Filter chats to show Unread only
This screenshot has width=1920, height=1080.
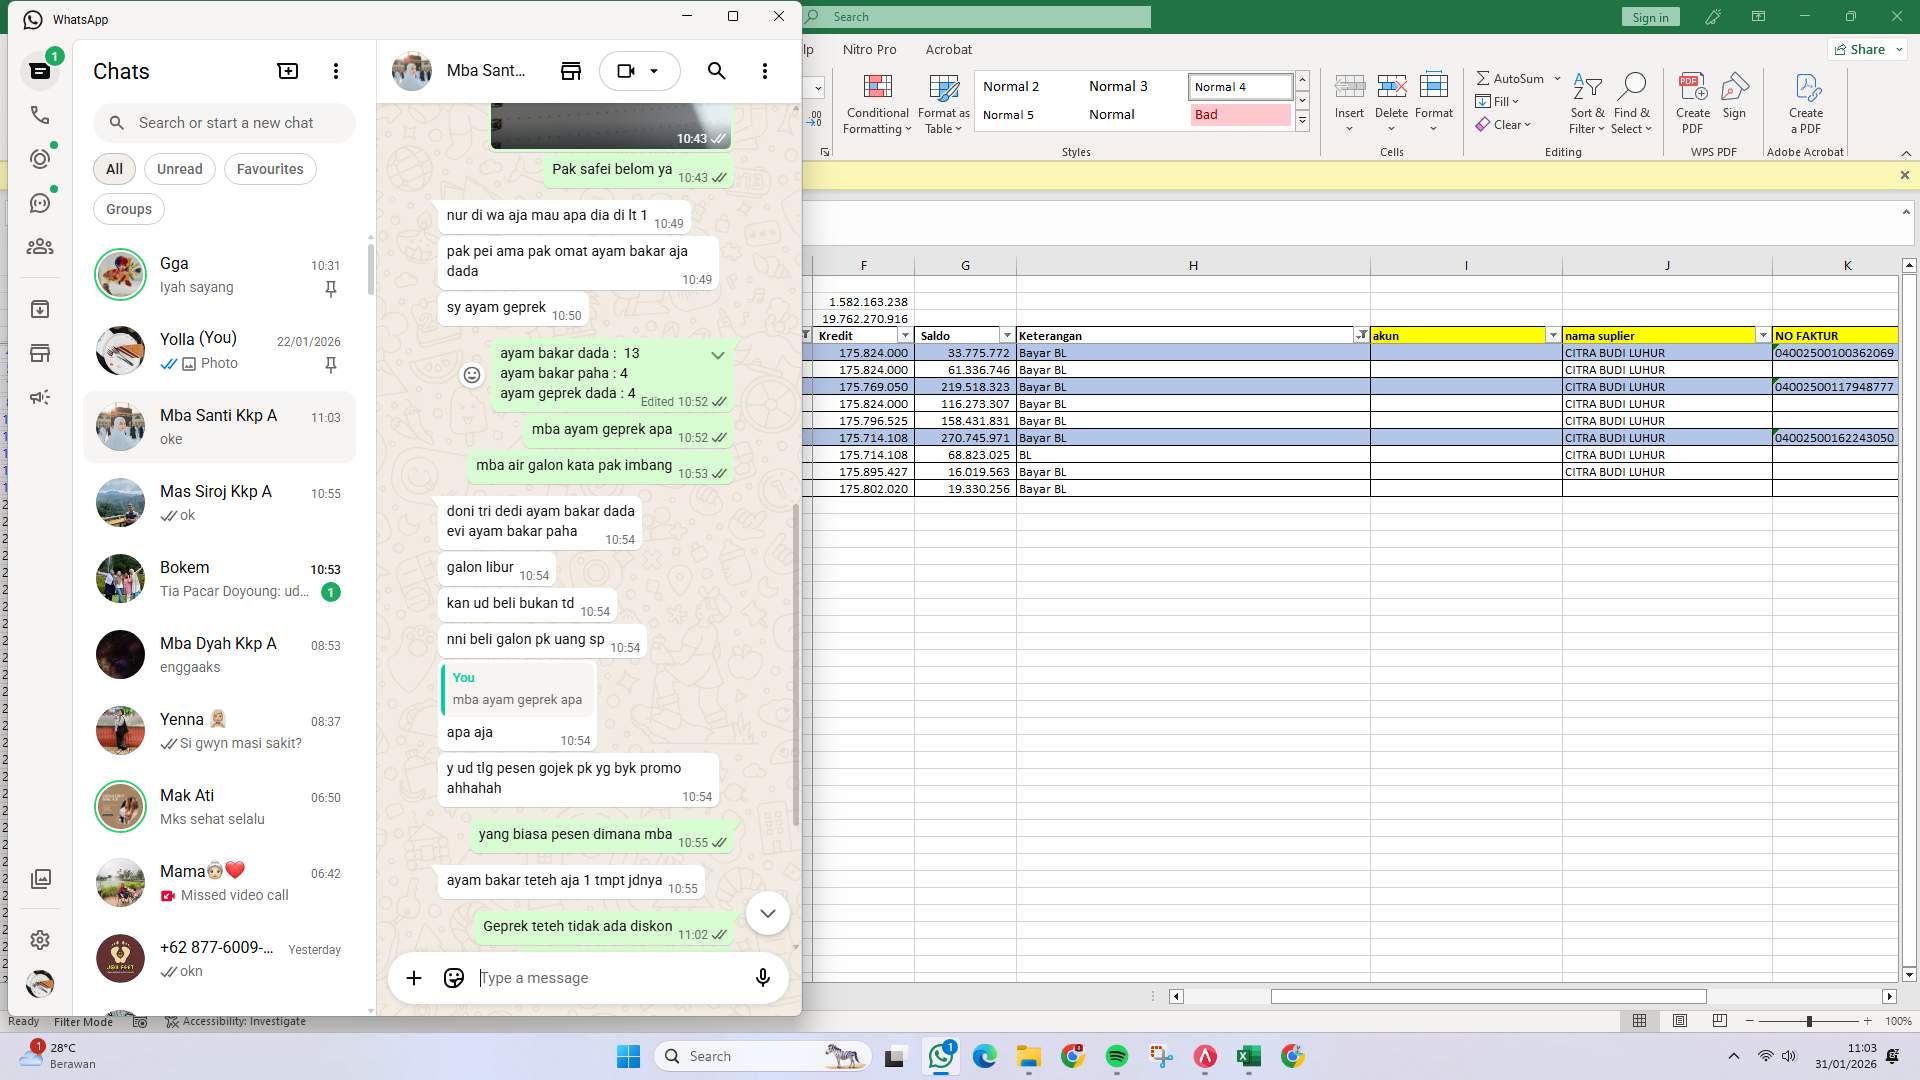(x=179, y=169)
